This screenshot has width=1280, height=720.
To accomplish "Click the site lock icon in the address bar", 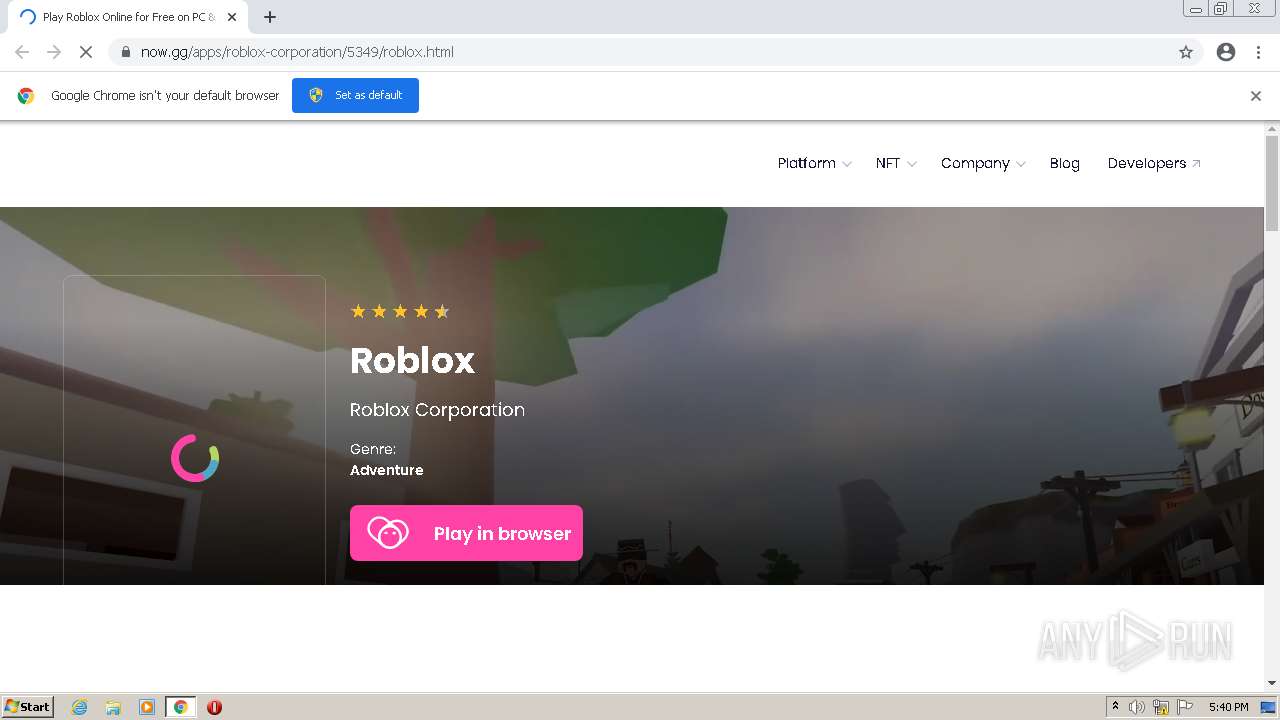I will [125, 52].
